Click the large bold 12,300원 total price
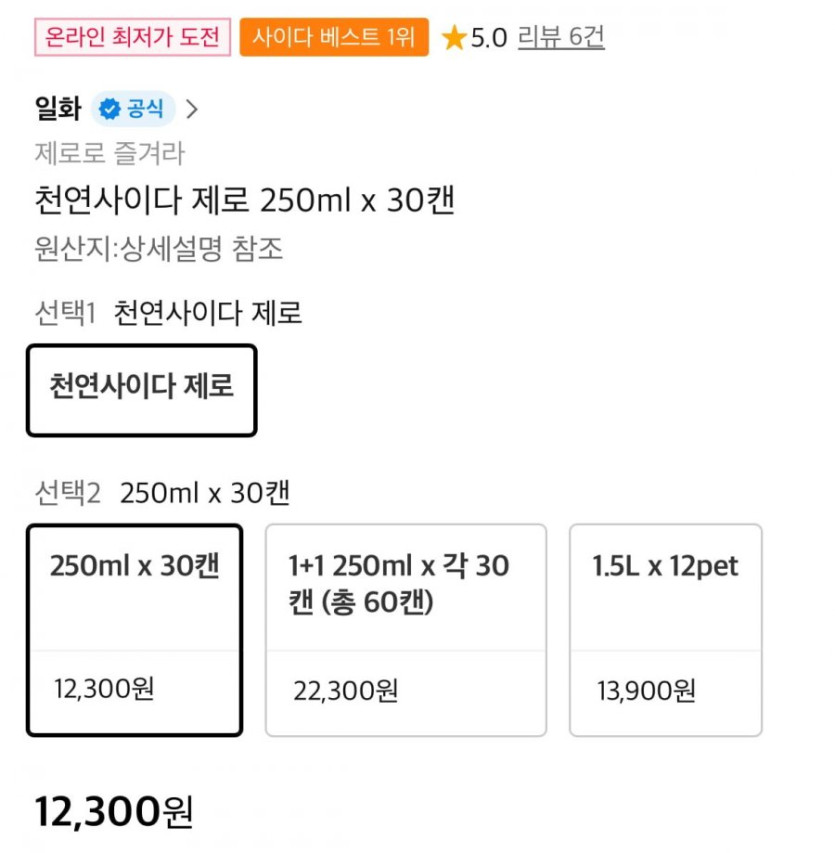 tap(113, 811)
